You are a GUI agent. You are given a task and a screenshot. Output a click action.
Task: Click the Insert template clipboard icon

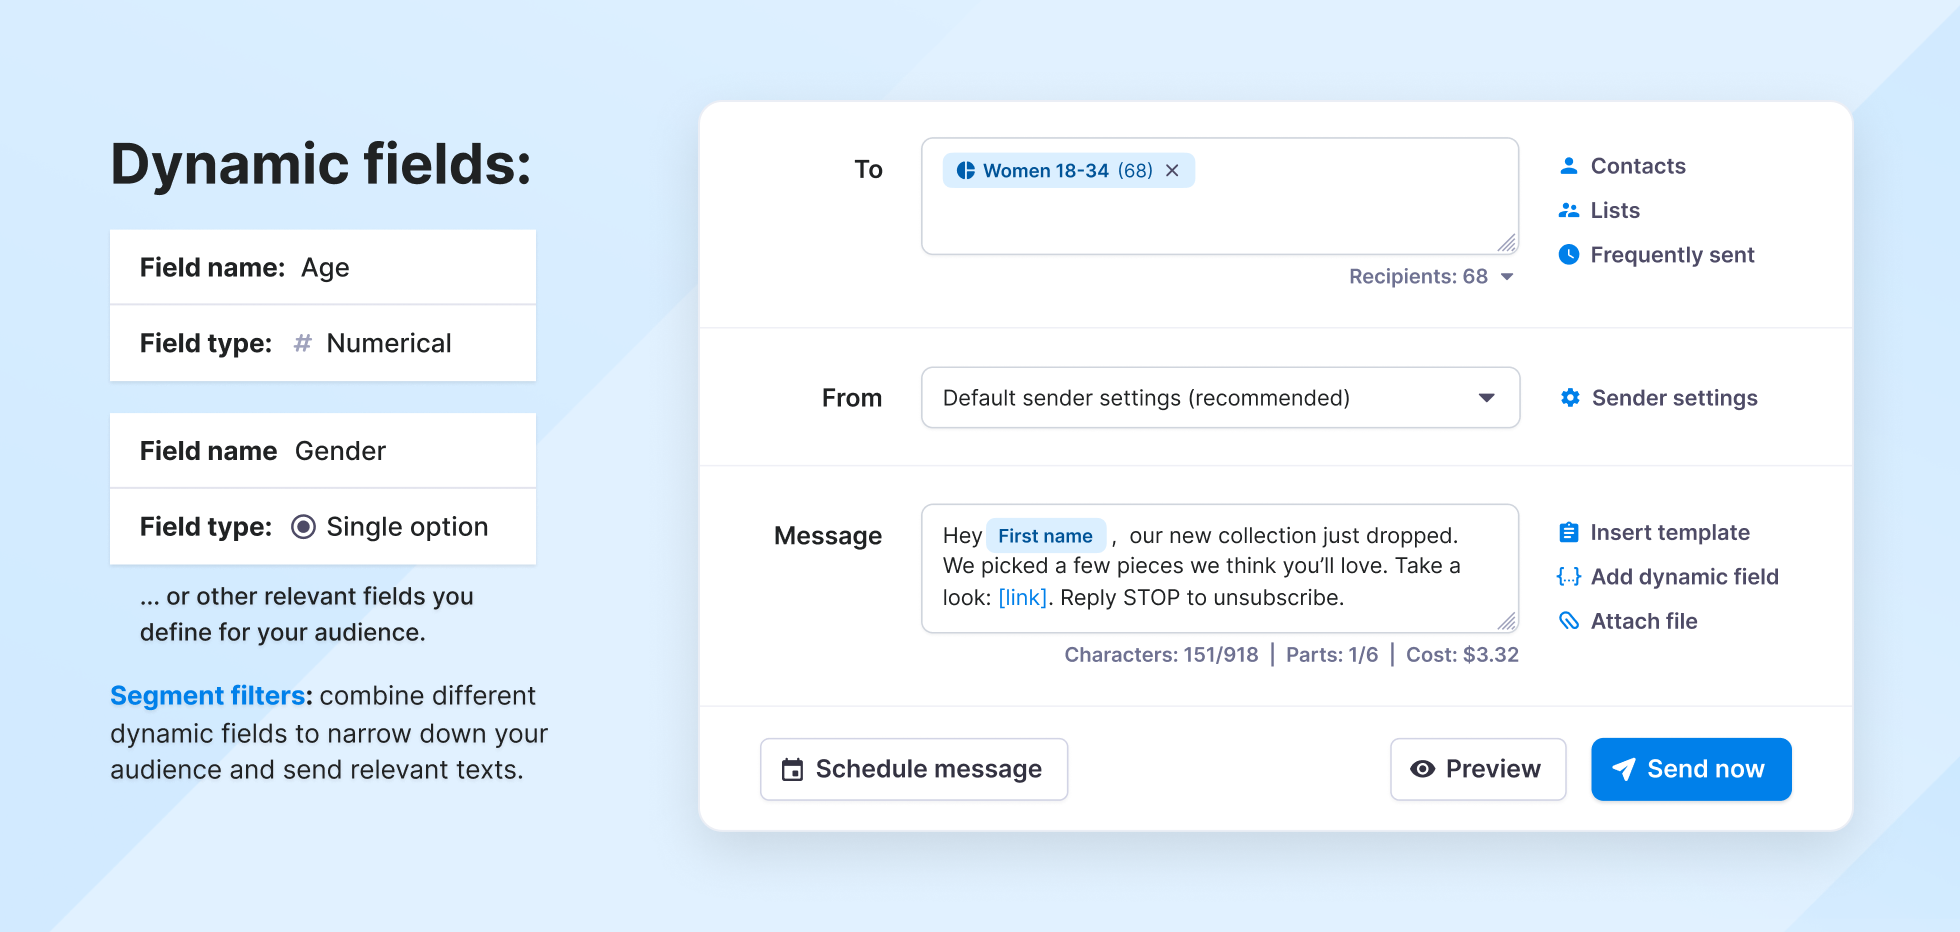[x=1569, y=533]
